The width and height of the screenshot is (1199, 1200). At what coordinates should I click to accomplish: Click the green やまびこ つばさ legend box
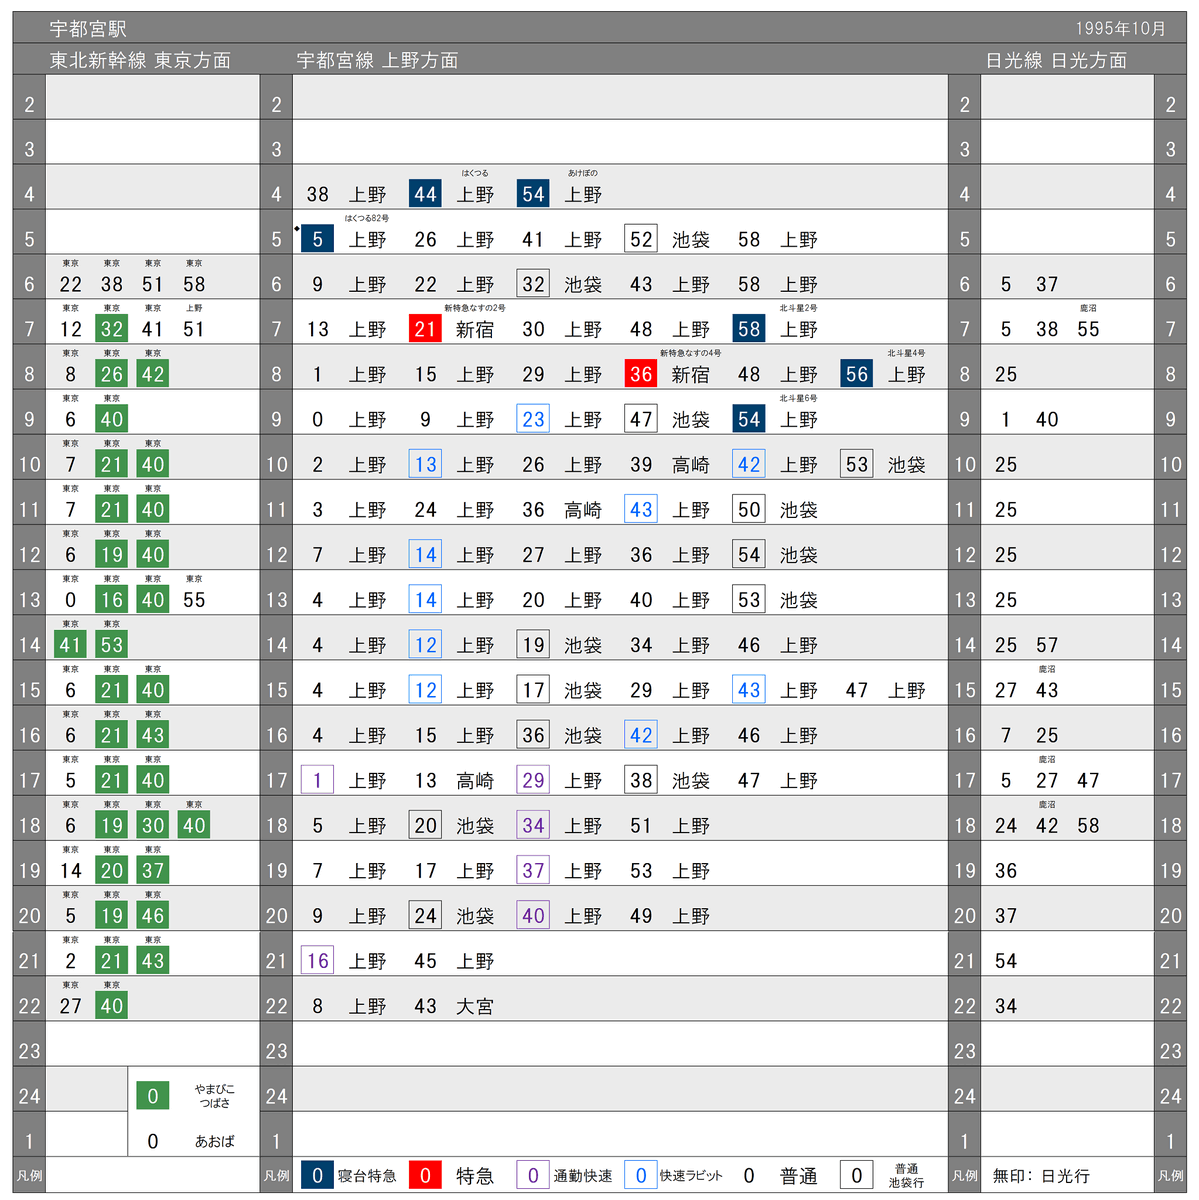click(153, 1096)
